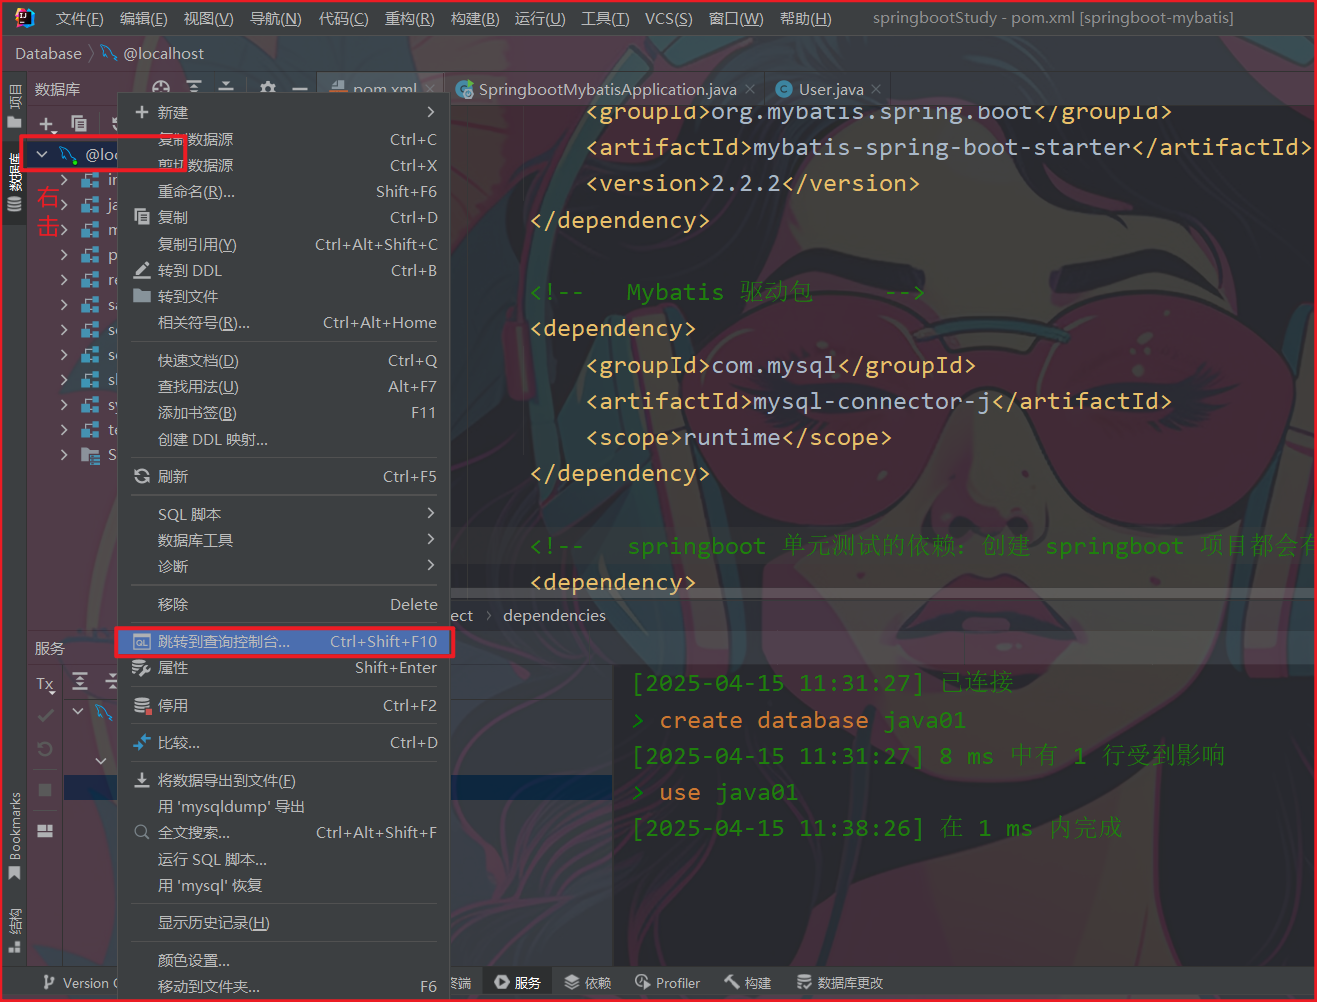Click the expand all icon in the 服务 toolbar

pos(80,682)
